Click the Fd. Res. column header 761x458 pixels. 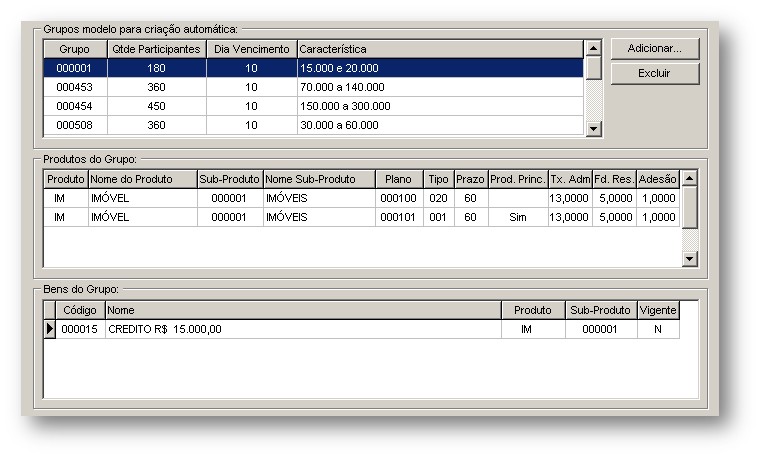[614, 179]
